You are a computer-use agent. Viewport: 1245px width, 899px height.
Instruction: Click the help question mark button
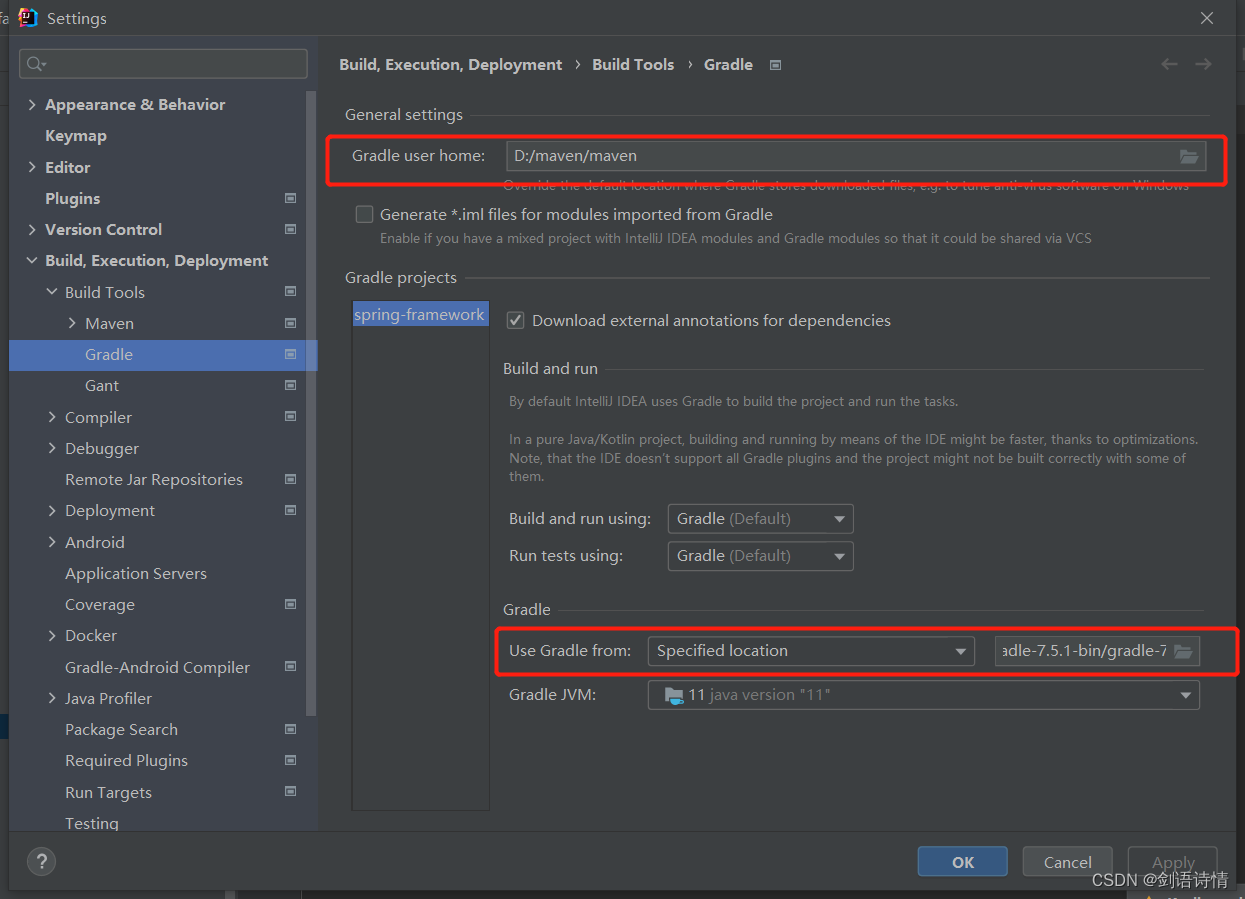[41, 861]
